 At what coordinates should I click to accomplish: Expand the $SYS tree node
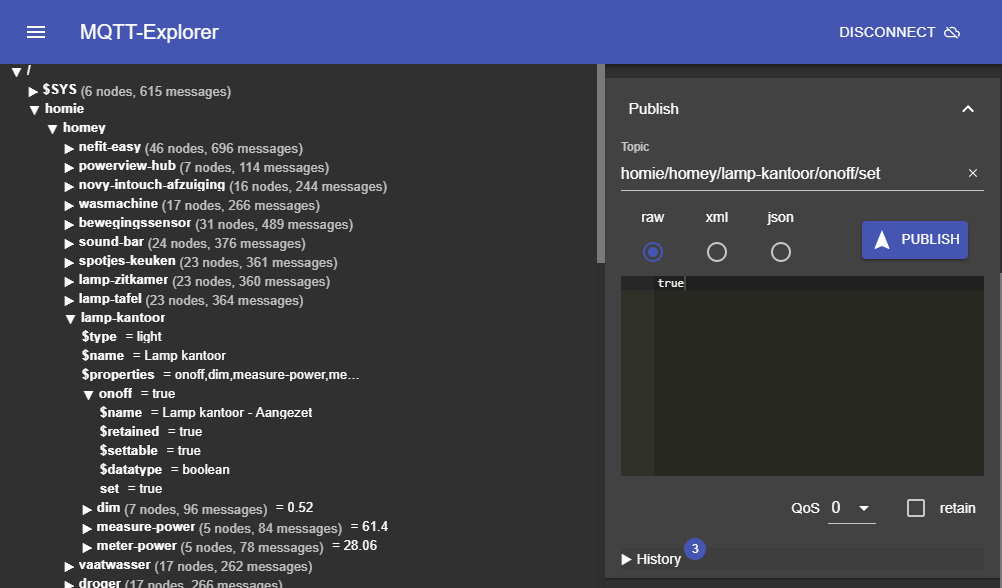coord(33,92)
